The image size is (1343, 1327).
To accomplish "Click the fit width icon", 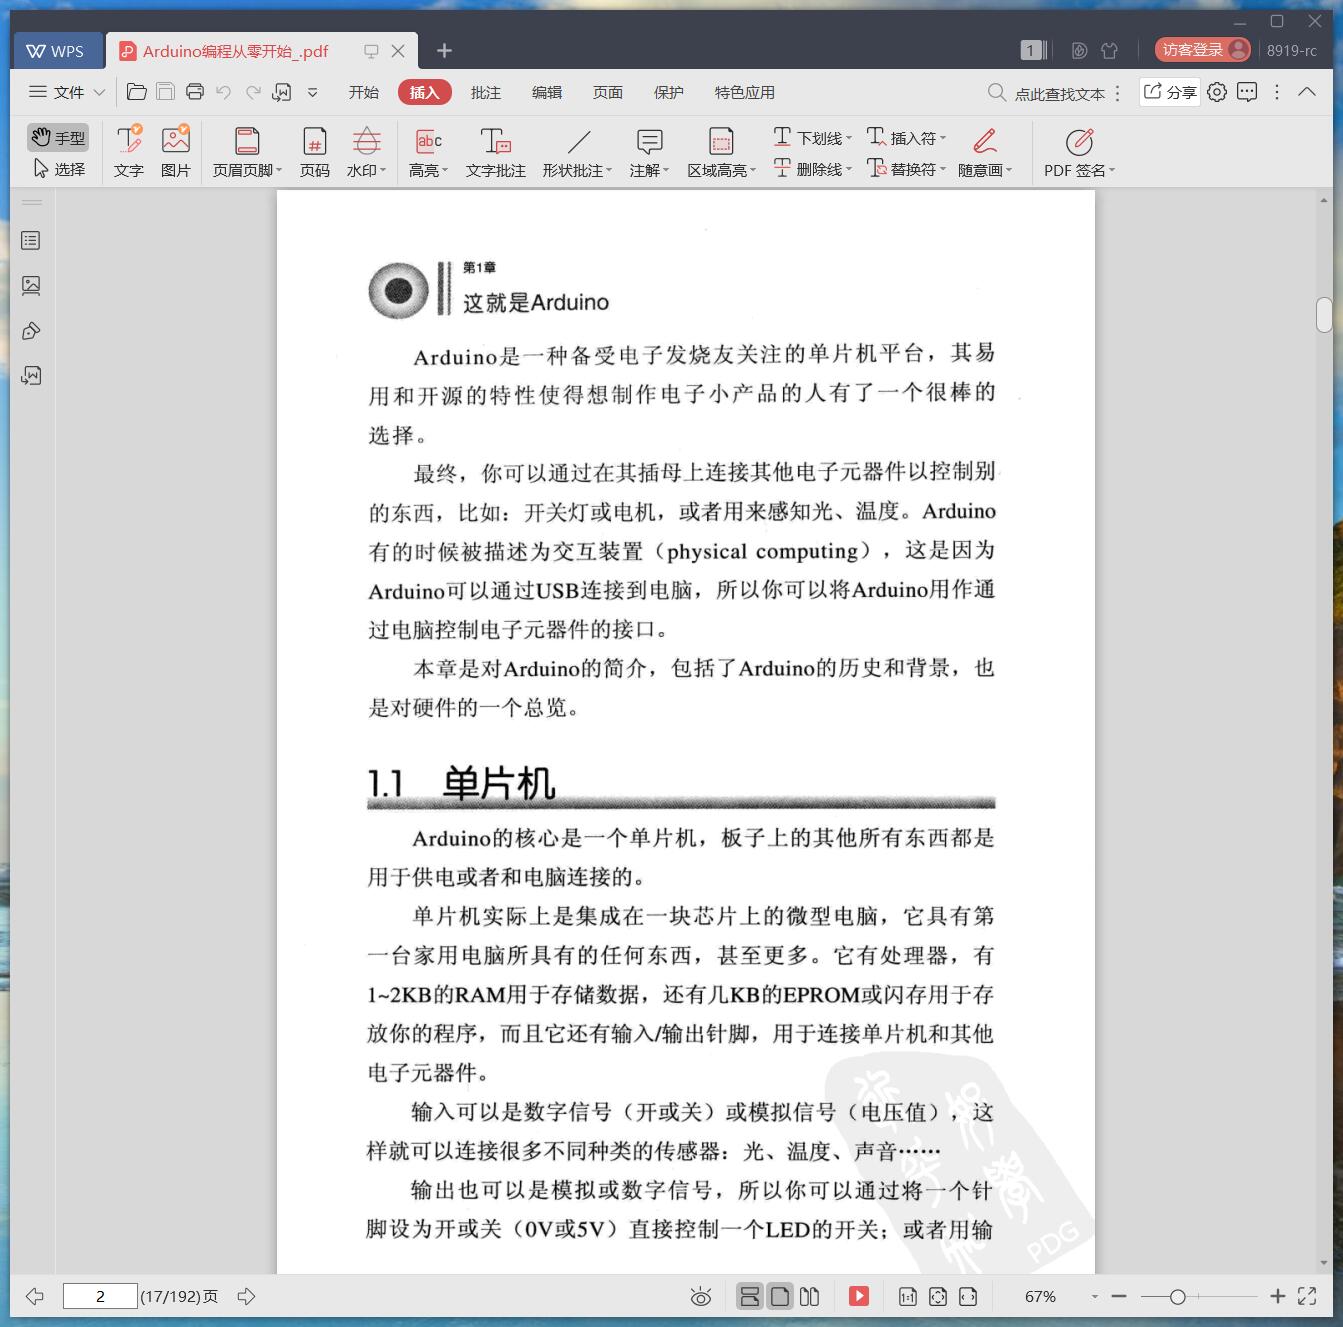I will click(x=968, y=1297).
